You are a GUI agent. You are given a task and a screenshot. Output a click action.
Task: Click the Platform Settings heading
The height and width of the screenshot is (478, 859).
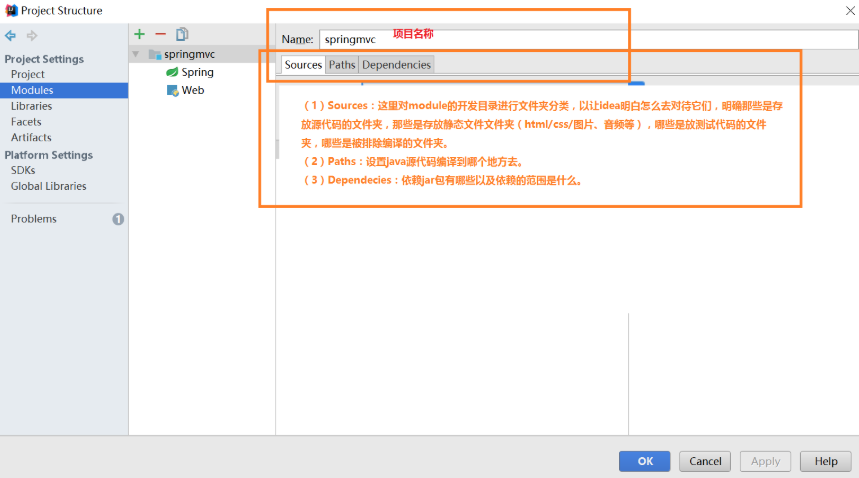click(49, 155)
